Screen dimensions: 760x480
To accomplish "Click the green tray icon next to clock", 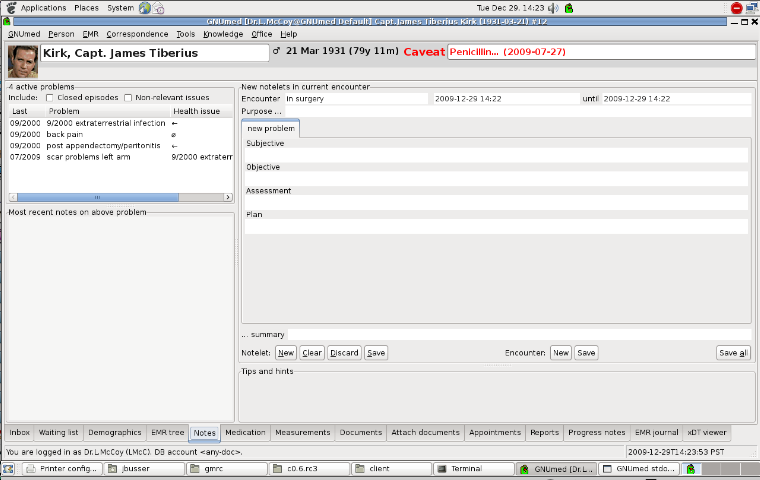I will point(569,8).
